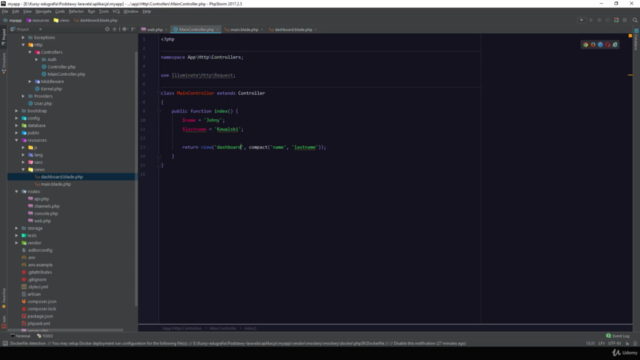Select User.php in project tree
Screen dimensions: 640x360
(x=43, y=104)
